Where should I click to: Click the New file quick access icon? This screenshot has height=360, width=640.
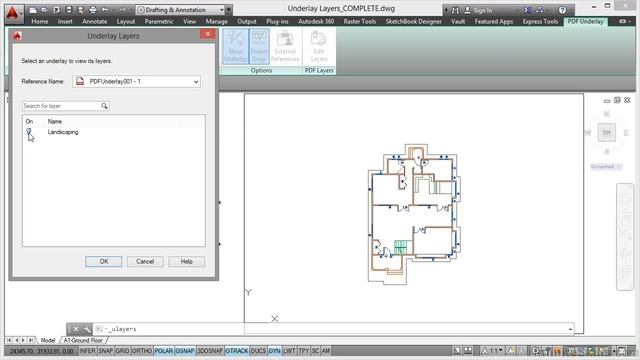33,10
